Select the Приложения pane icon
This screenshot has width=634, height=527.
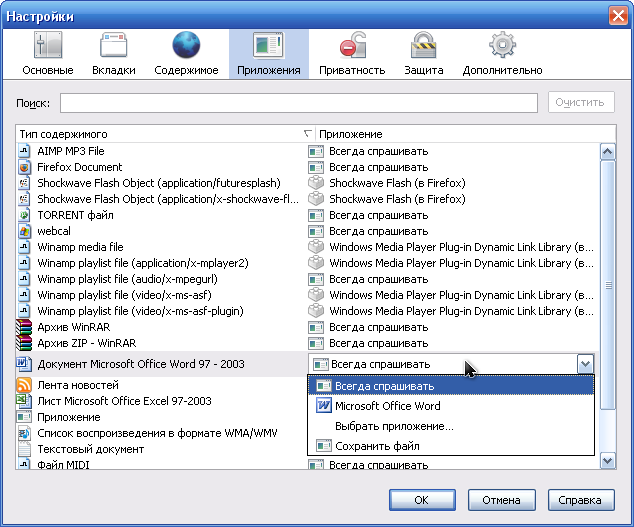pyautogui.click(x=268, y=44)
